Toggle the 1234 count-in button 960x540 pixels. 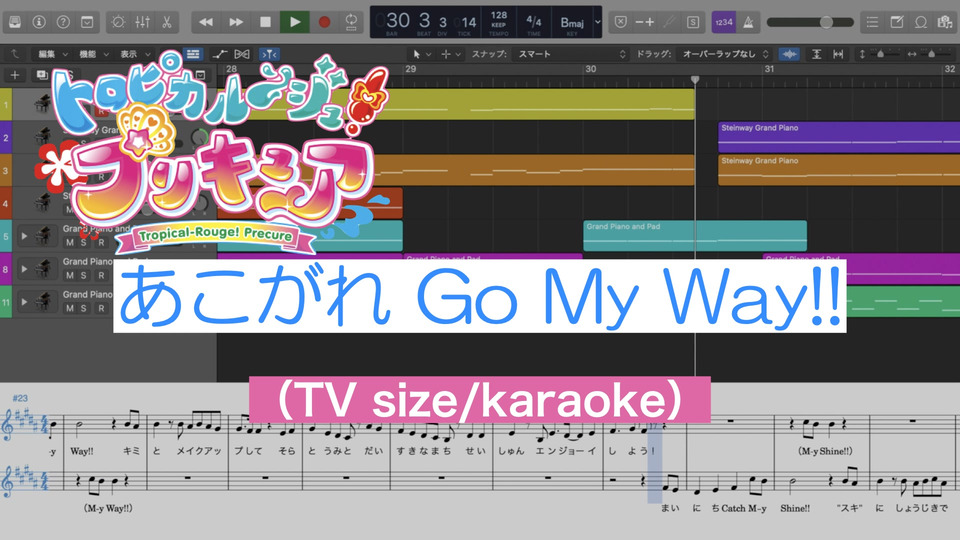pos(724,22)
